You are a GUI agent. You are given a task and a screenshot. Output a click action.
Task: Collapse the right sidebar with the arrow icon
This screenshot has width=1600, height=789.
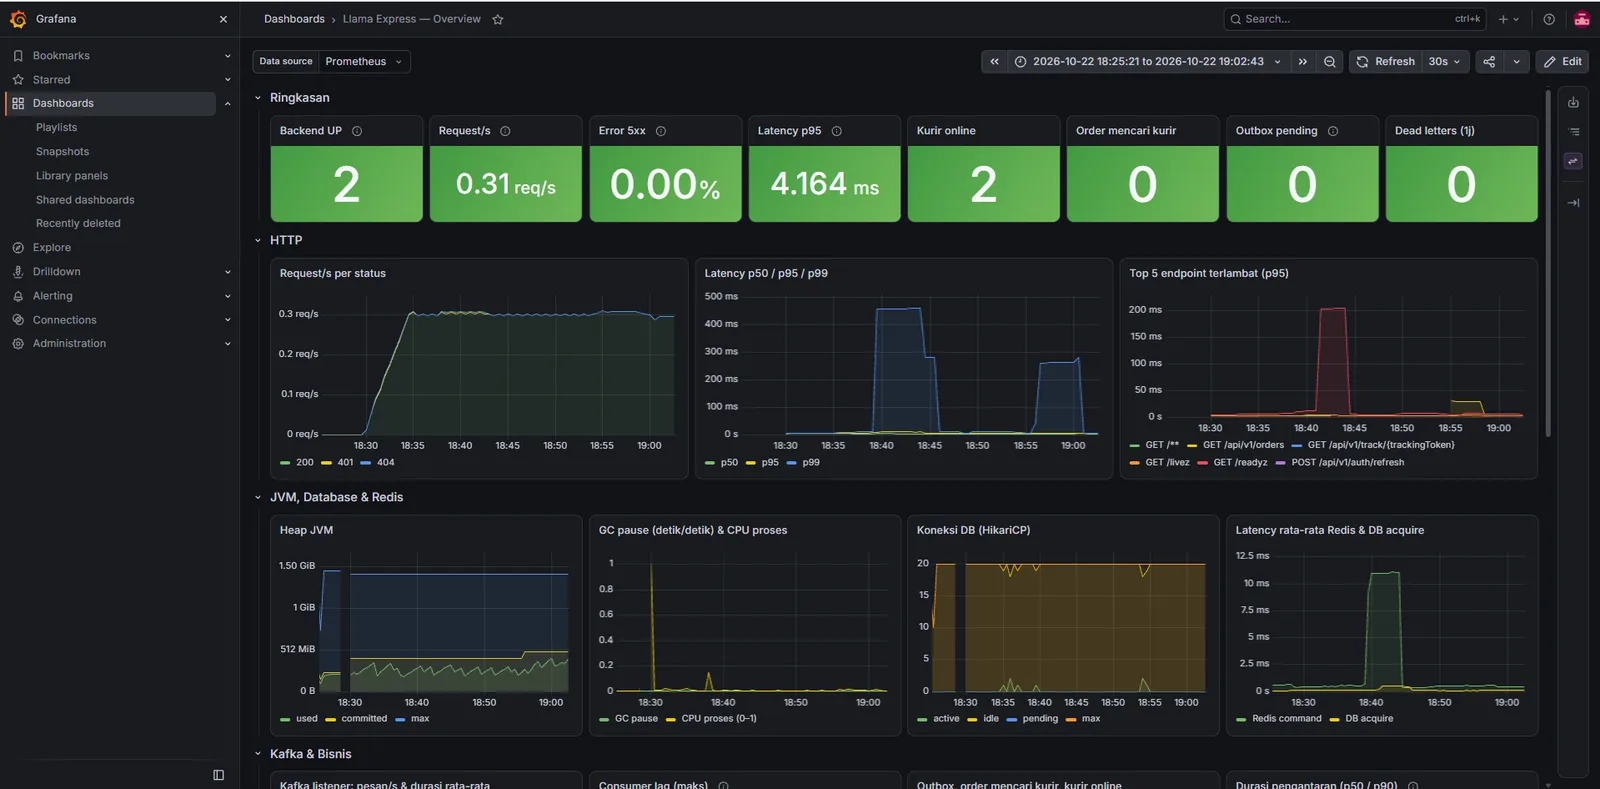[x=1573, y=203]
